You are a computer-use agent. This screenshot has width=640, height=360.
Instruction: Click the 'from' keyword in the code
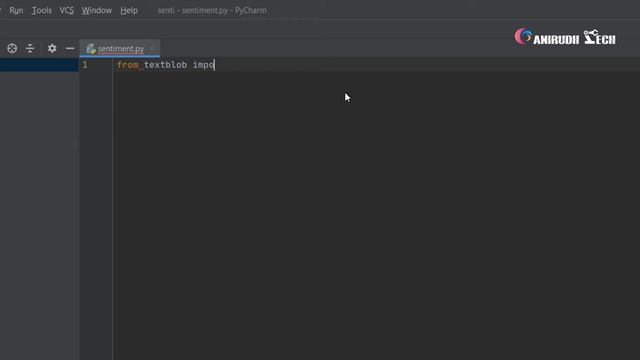coord(128,65)
